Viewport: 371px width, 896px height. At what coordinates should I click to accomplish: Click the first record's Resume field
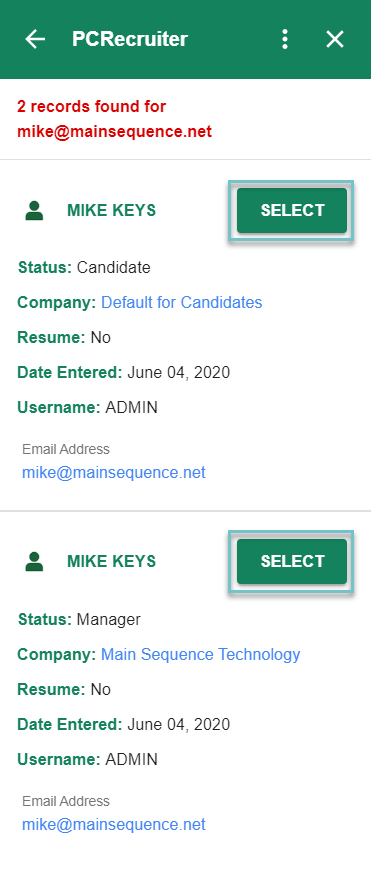[x=64, y=337]
